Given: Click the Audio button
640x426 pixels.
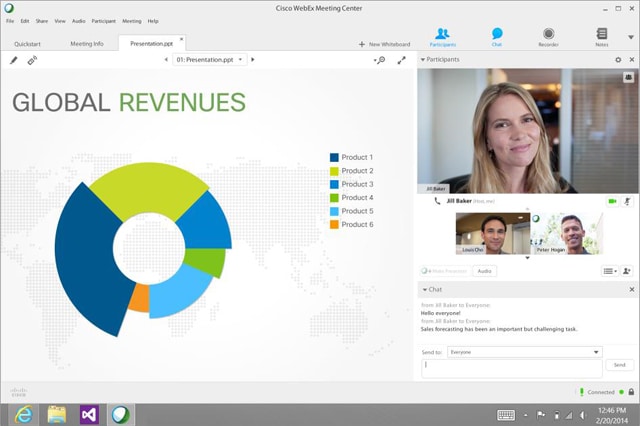Looking at the screenshot, I should pos(484,271).
